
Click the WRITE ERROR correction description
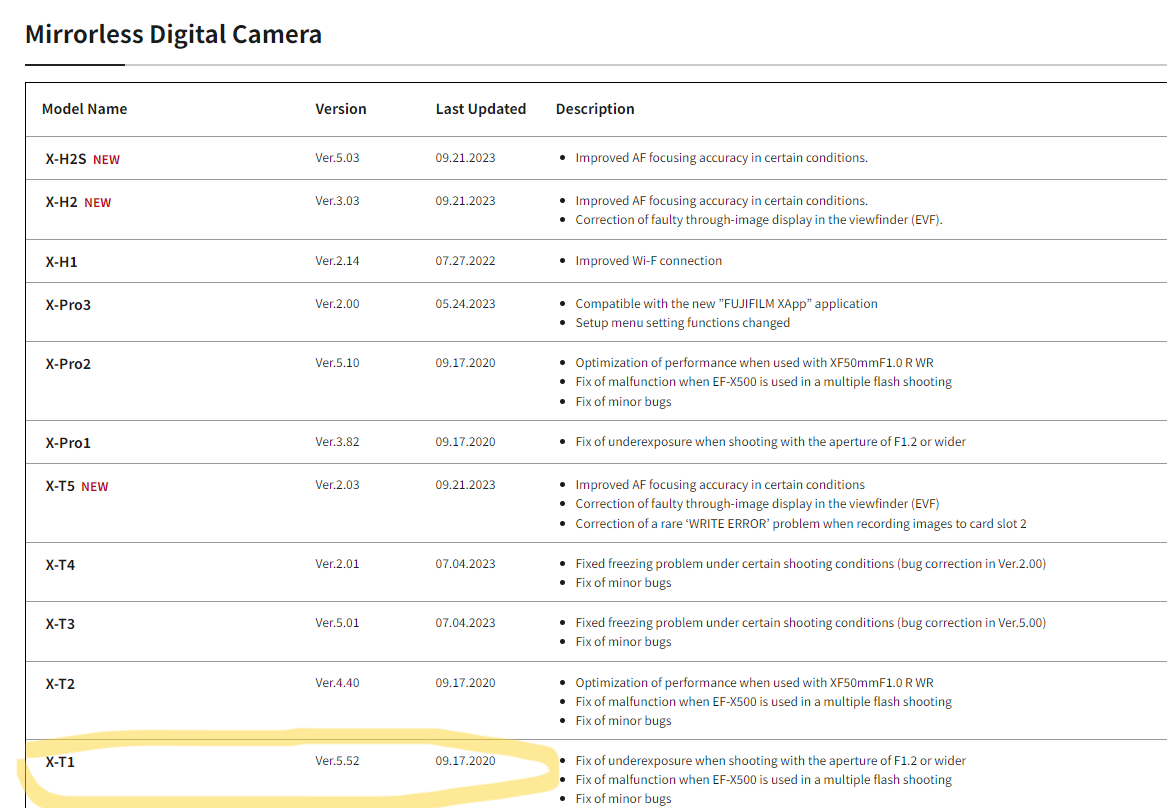801,524
